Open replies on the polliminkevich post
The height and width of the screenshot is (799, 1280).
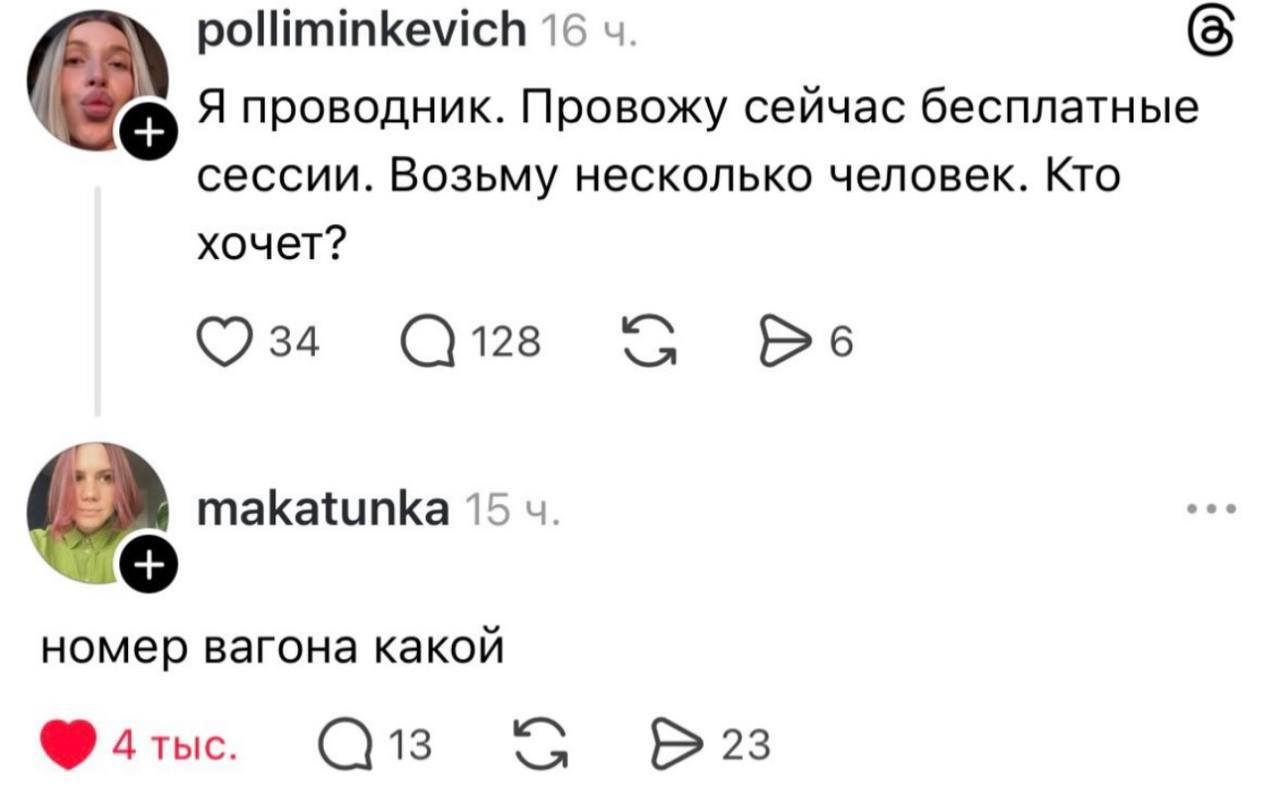click(423, 343)
